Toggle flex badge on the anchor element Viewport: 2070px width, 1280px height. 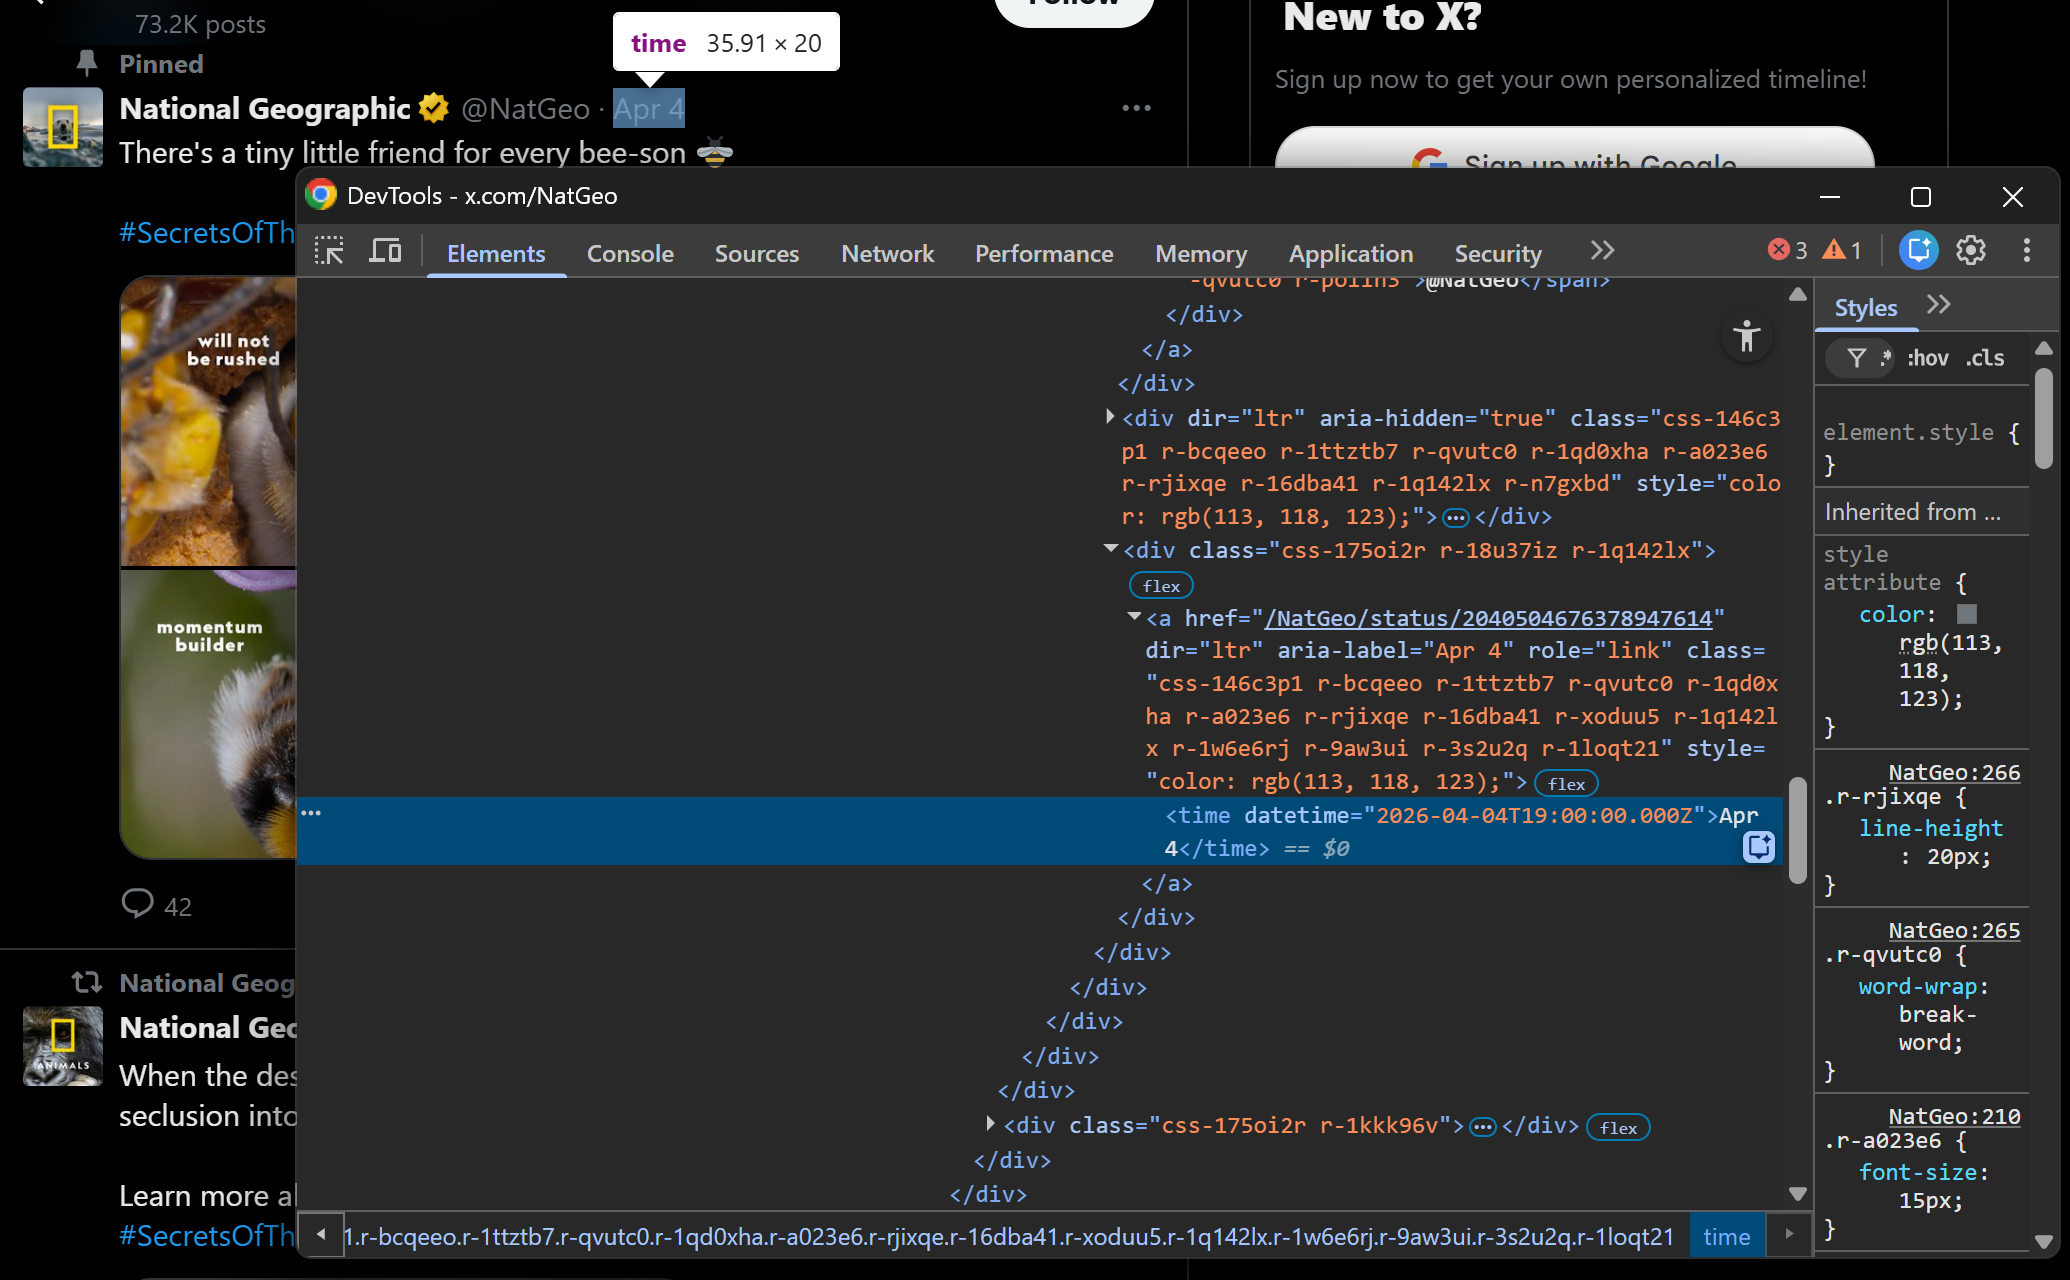tap(1567, 784)
